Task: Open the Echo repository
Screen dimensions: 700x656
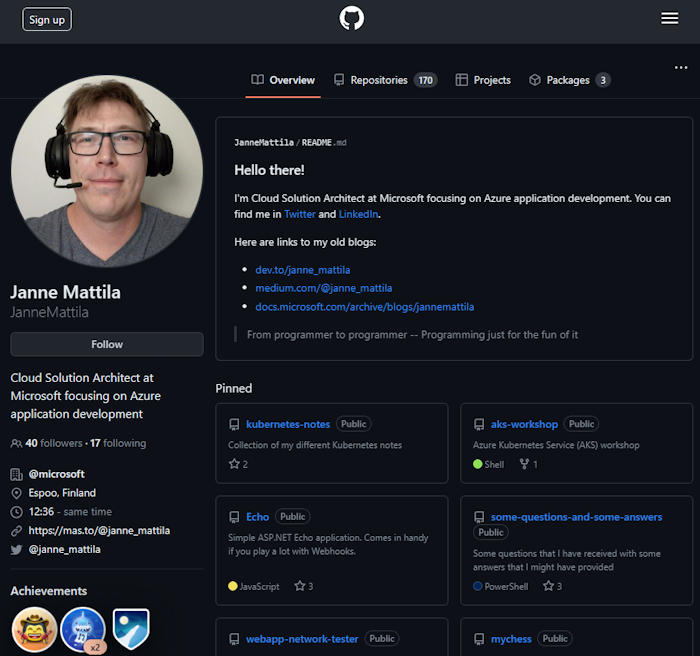Action: point(258,517)
